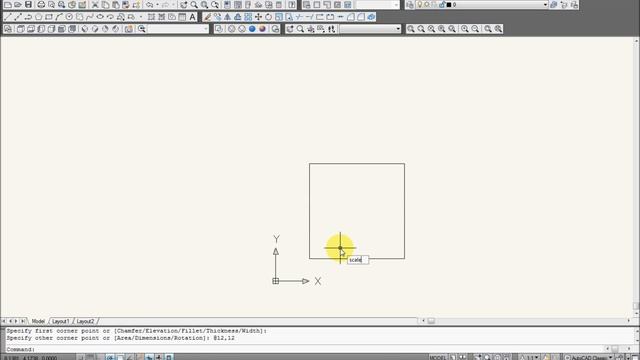This screenshot has width=640, height=360.
Task: Click the Explode tool icon
Action: 371,17
